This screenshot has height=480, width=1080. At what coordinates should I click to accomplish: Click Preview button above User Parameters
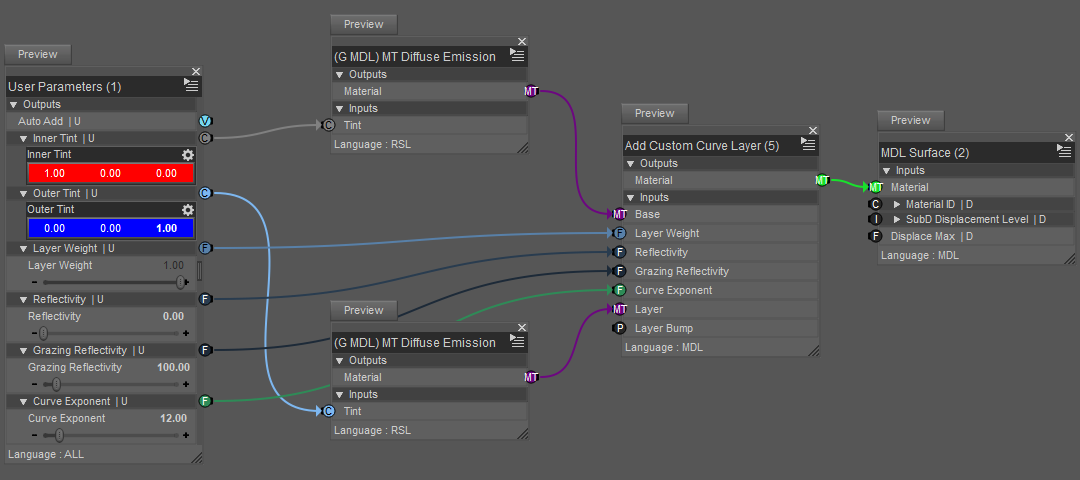(x=38, y=55)
